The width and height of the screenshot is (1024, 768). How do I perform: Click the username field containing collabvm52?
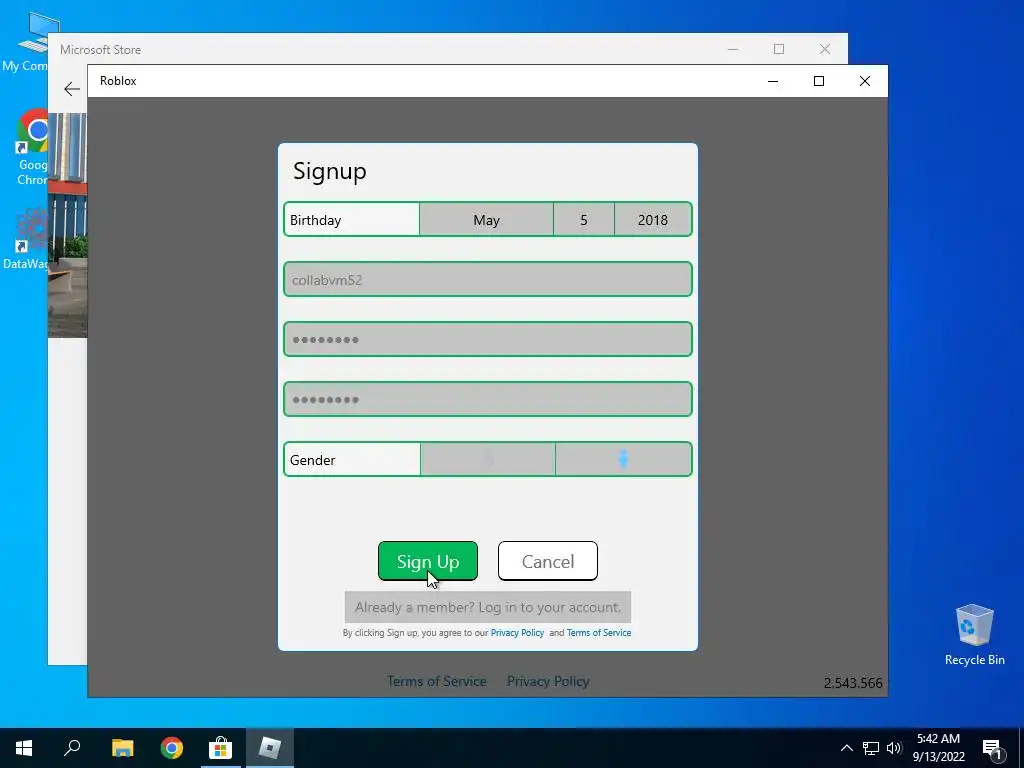click(x=488, y=280)
